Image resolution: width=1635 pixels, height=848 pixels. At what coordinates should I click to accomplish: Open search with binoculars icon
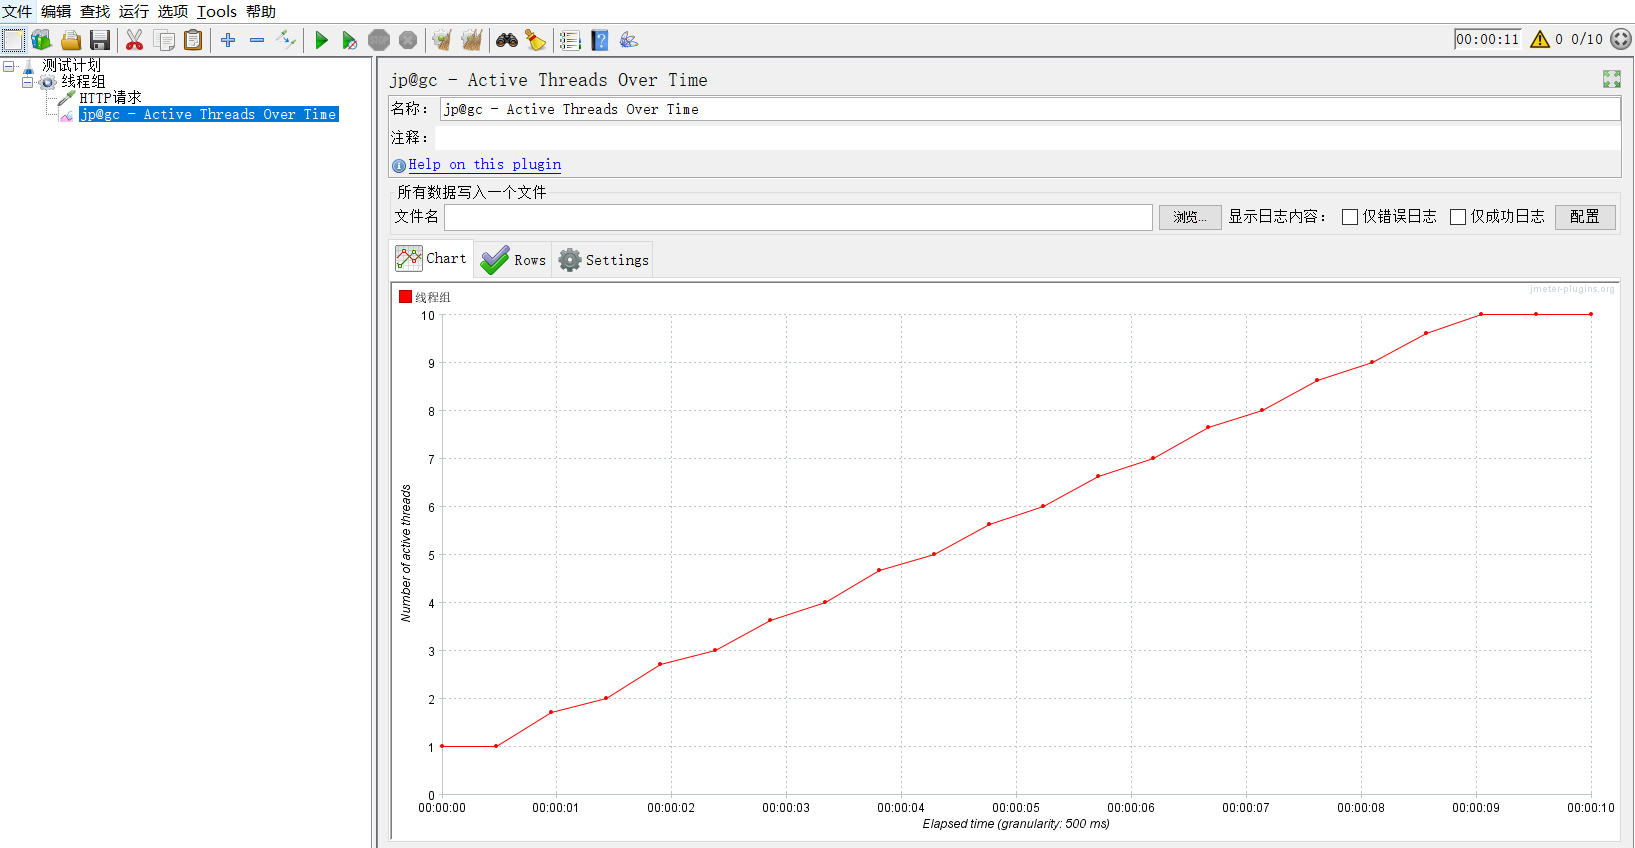507,40
